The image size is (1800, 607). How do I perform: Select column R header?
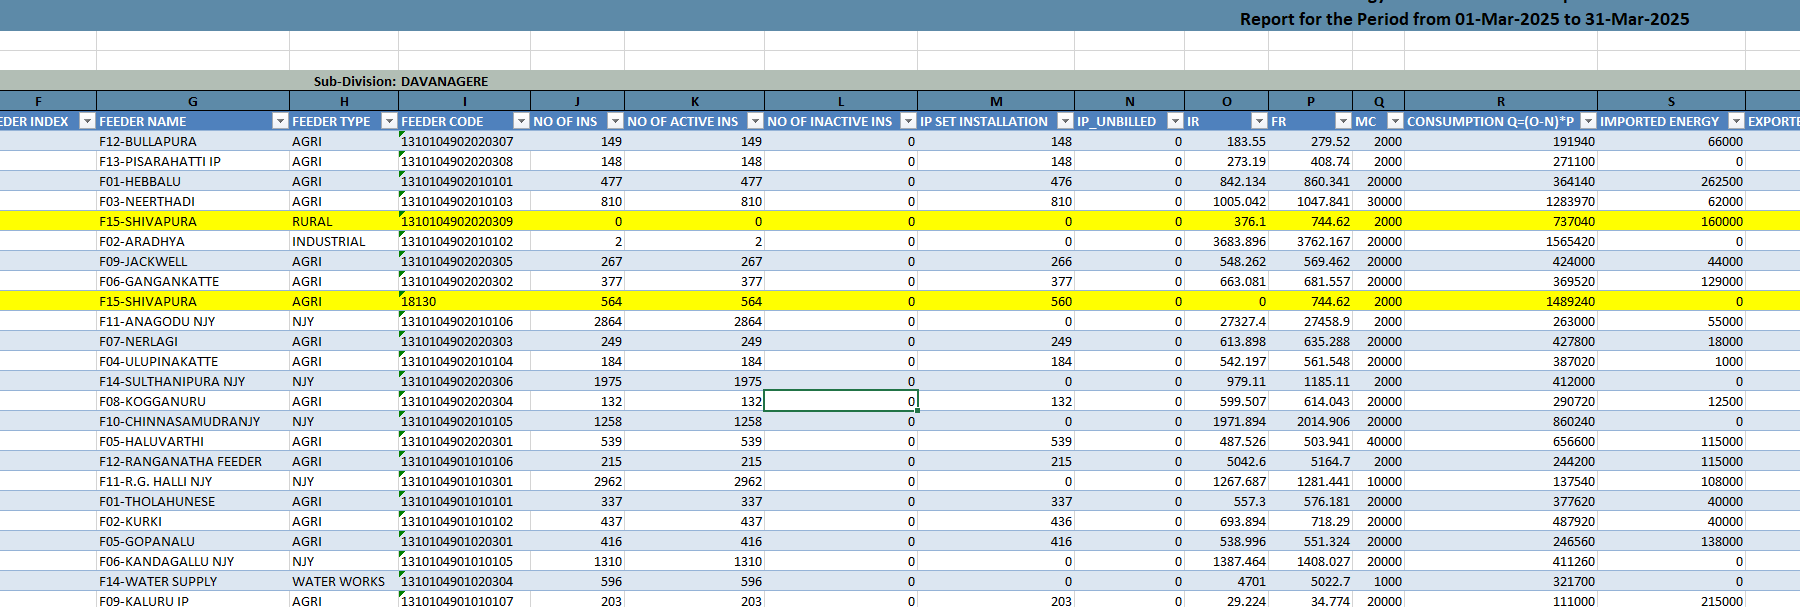click(1501, 101)
